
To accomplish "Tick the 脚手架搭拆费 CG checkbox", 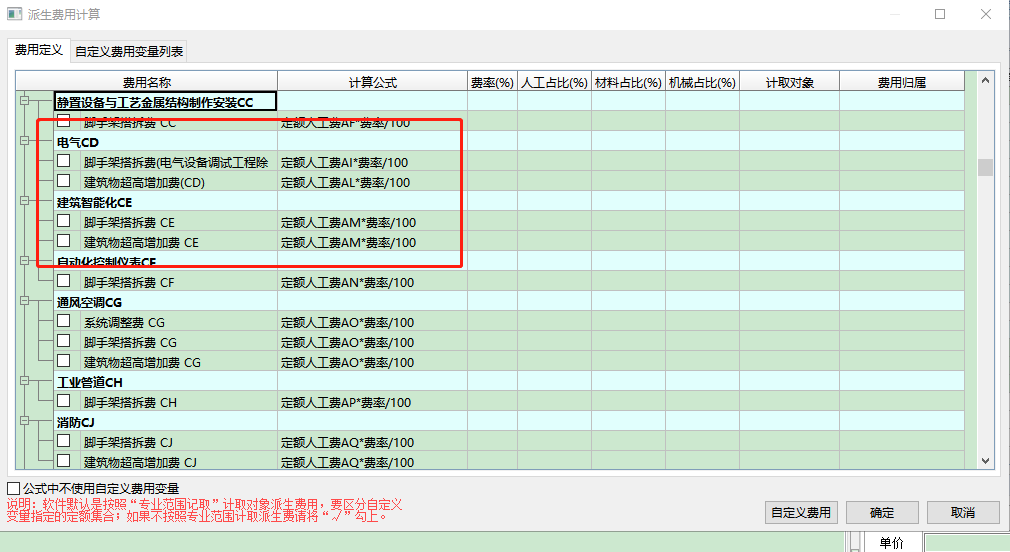I will click(x=64, y=340).
